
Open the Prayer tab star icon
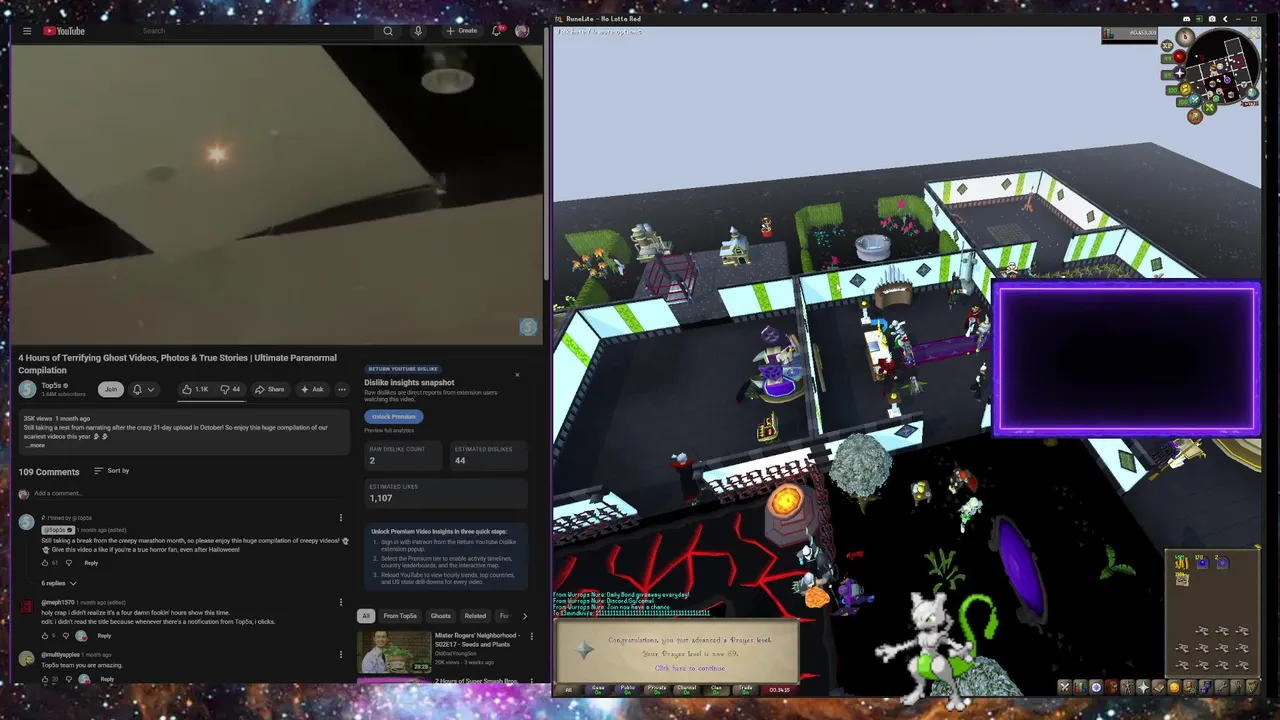(1143, 687)
